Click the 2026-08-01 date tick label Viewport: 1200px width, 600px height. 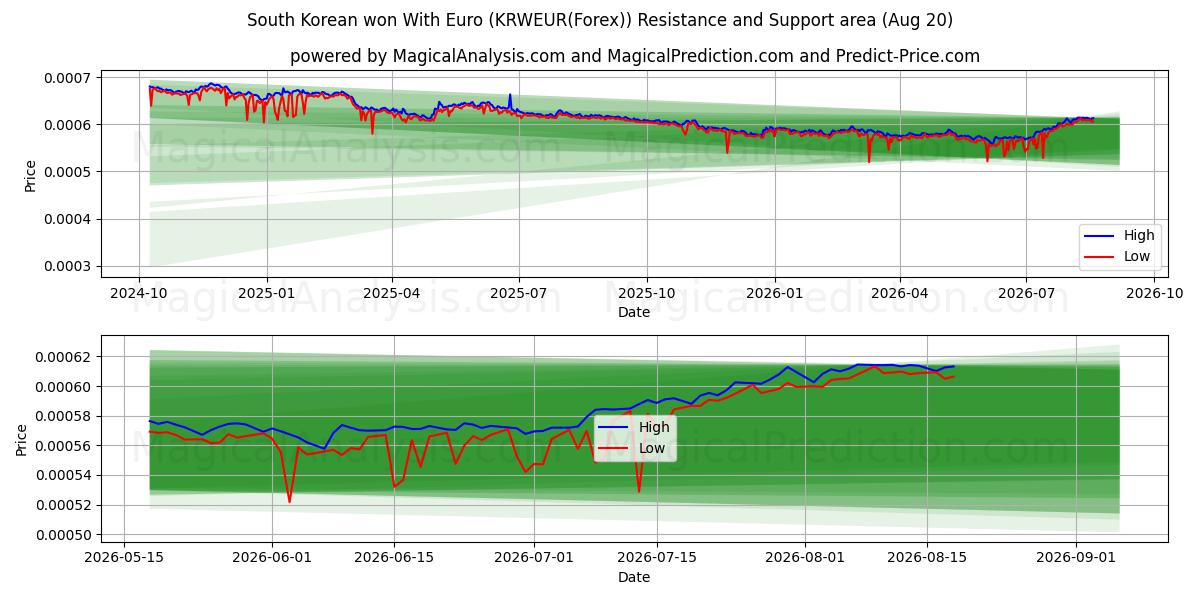804,559
